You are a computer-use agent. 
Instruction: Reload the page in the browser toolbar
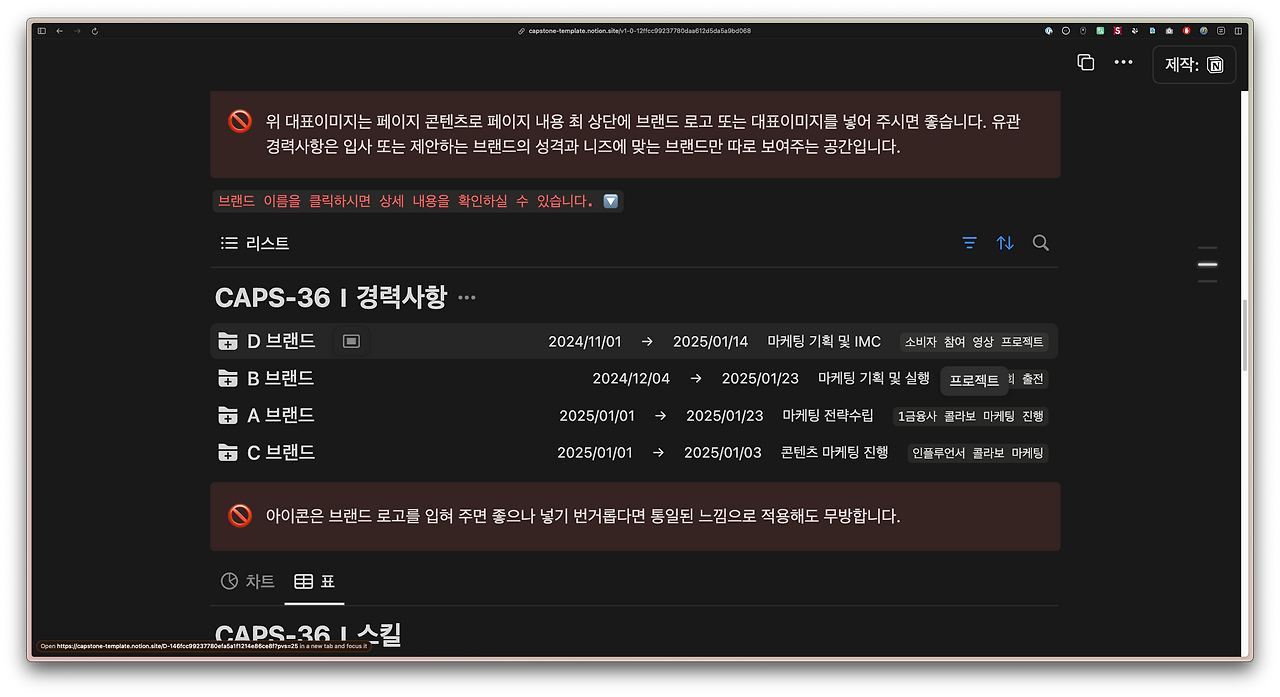pyautogui.click(x=94, y=30)
